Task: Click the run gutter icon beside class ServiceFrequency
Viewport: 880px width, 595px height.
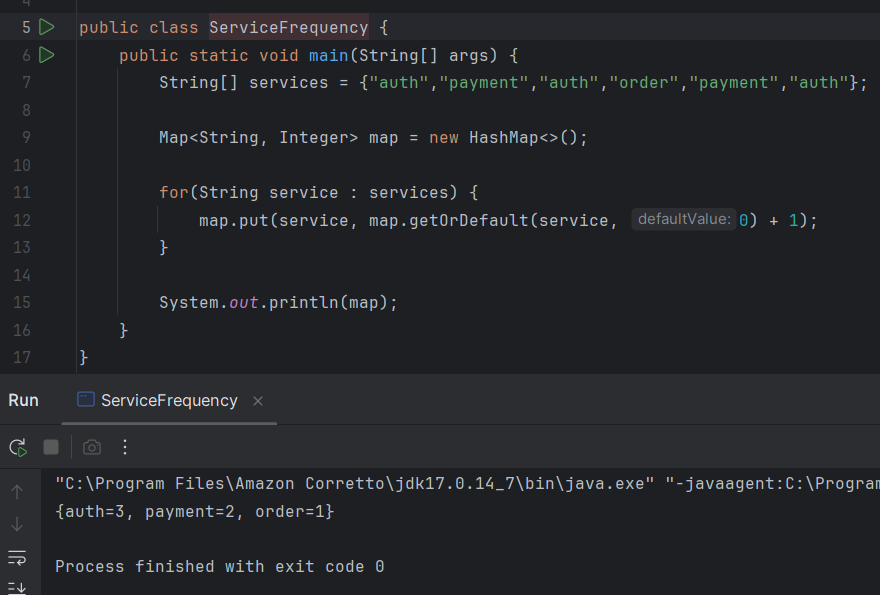Action: [x=47, y=27]
